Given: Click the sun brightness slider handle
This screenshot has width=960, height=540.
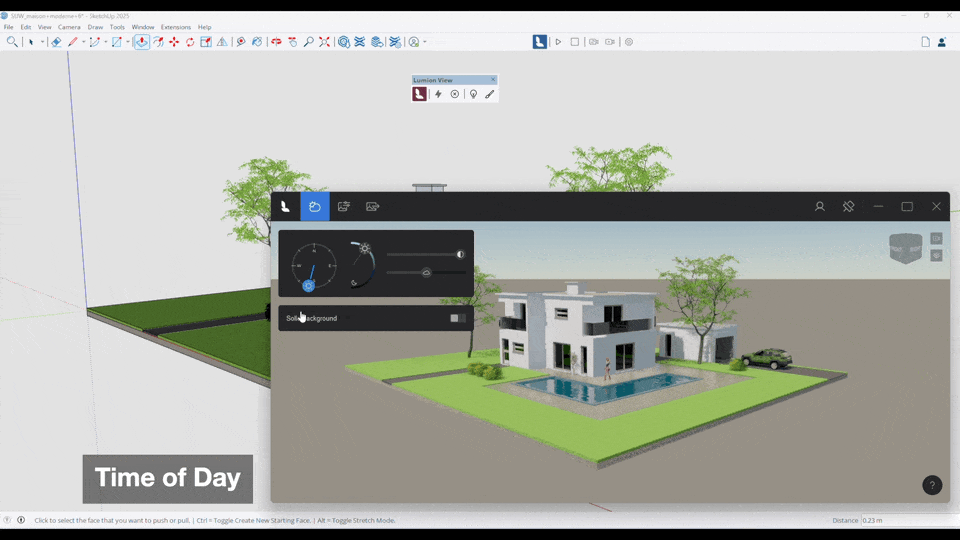Looking at the screenshot, I should (x=460, y=254).
